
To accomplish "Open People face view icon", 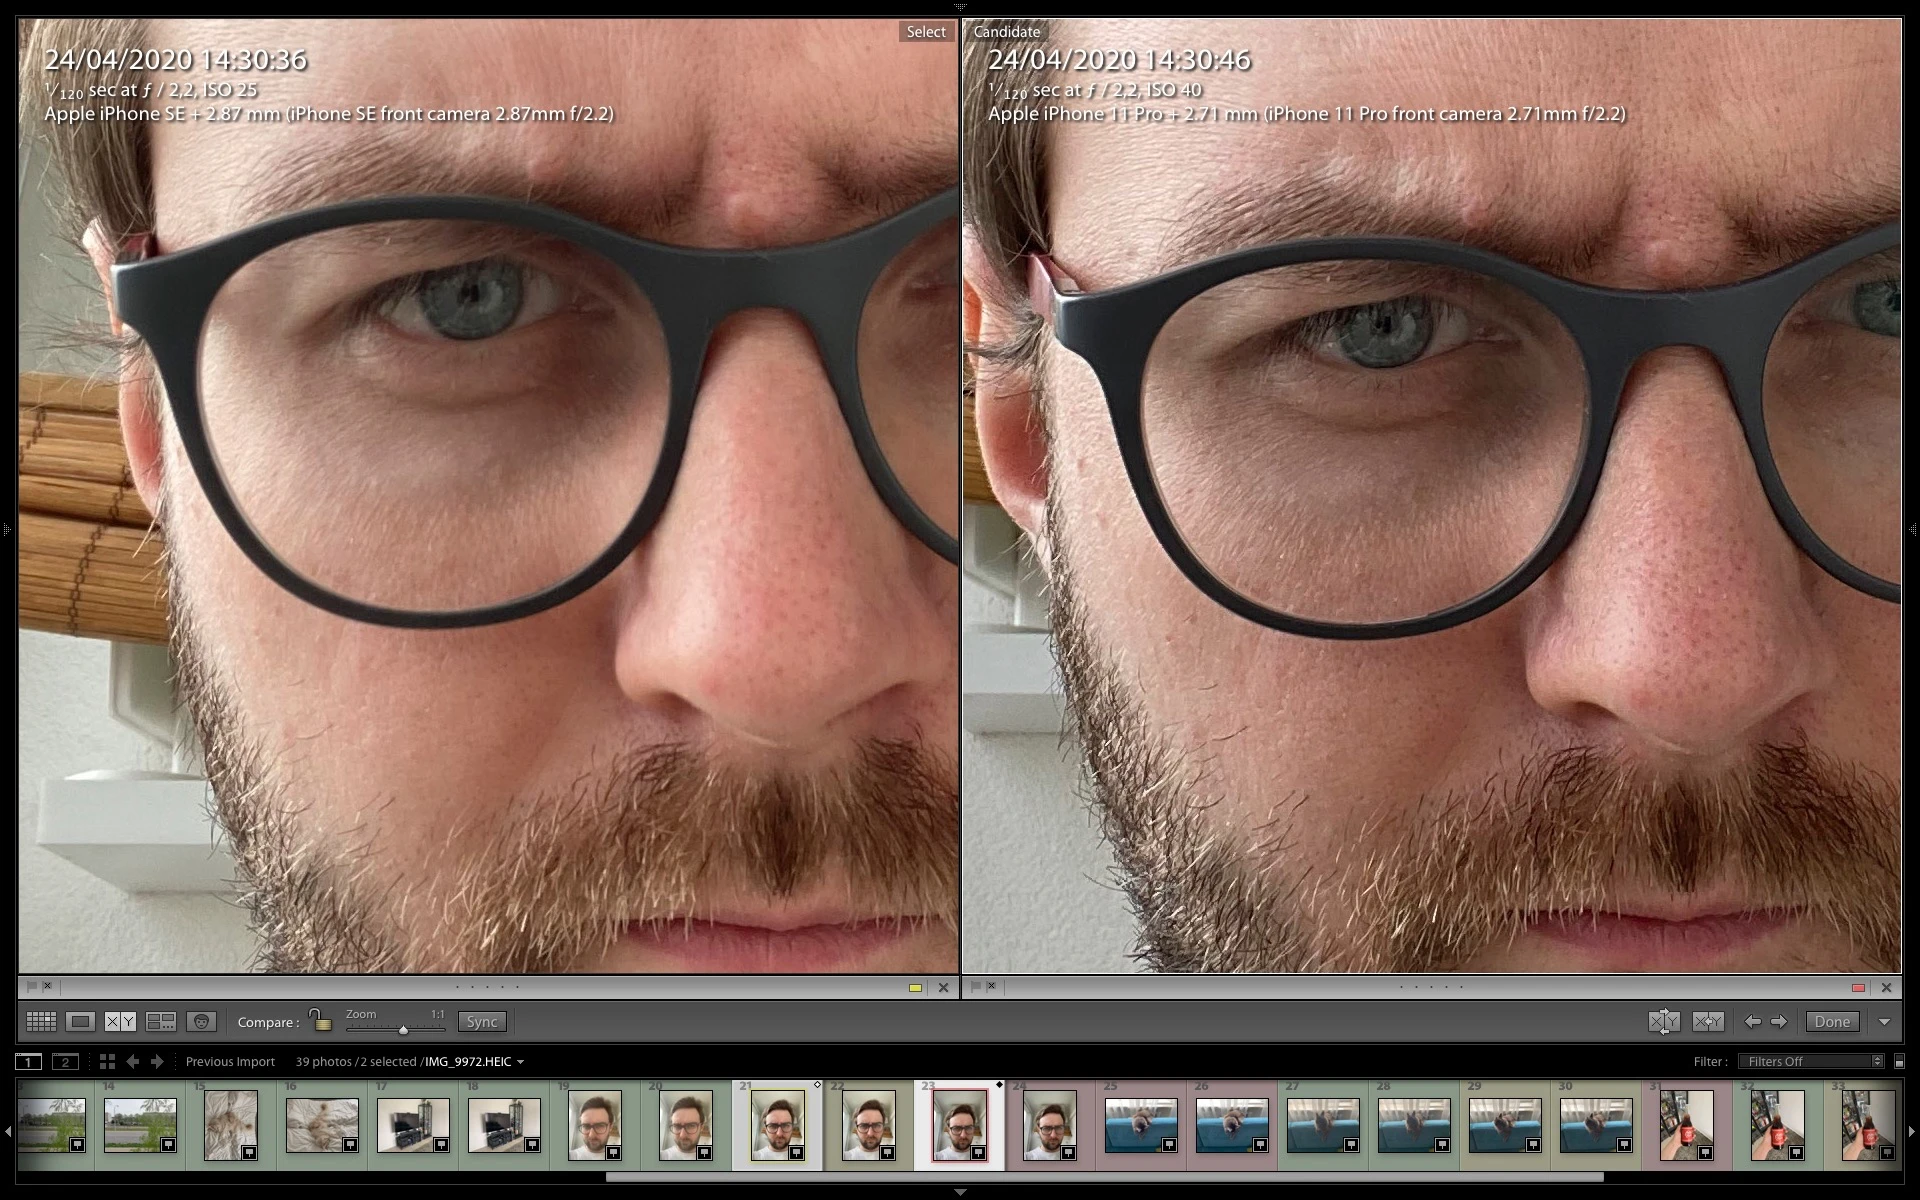I will click(201, 1021).
